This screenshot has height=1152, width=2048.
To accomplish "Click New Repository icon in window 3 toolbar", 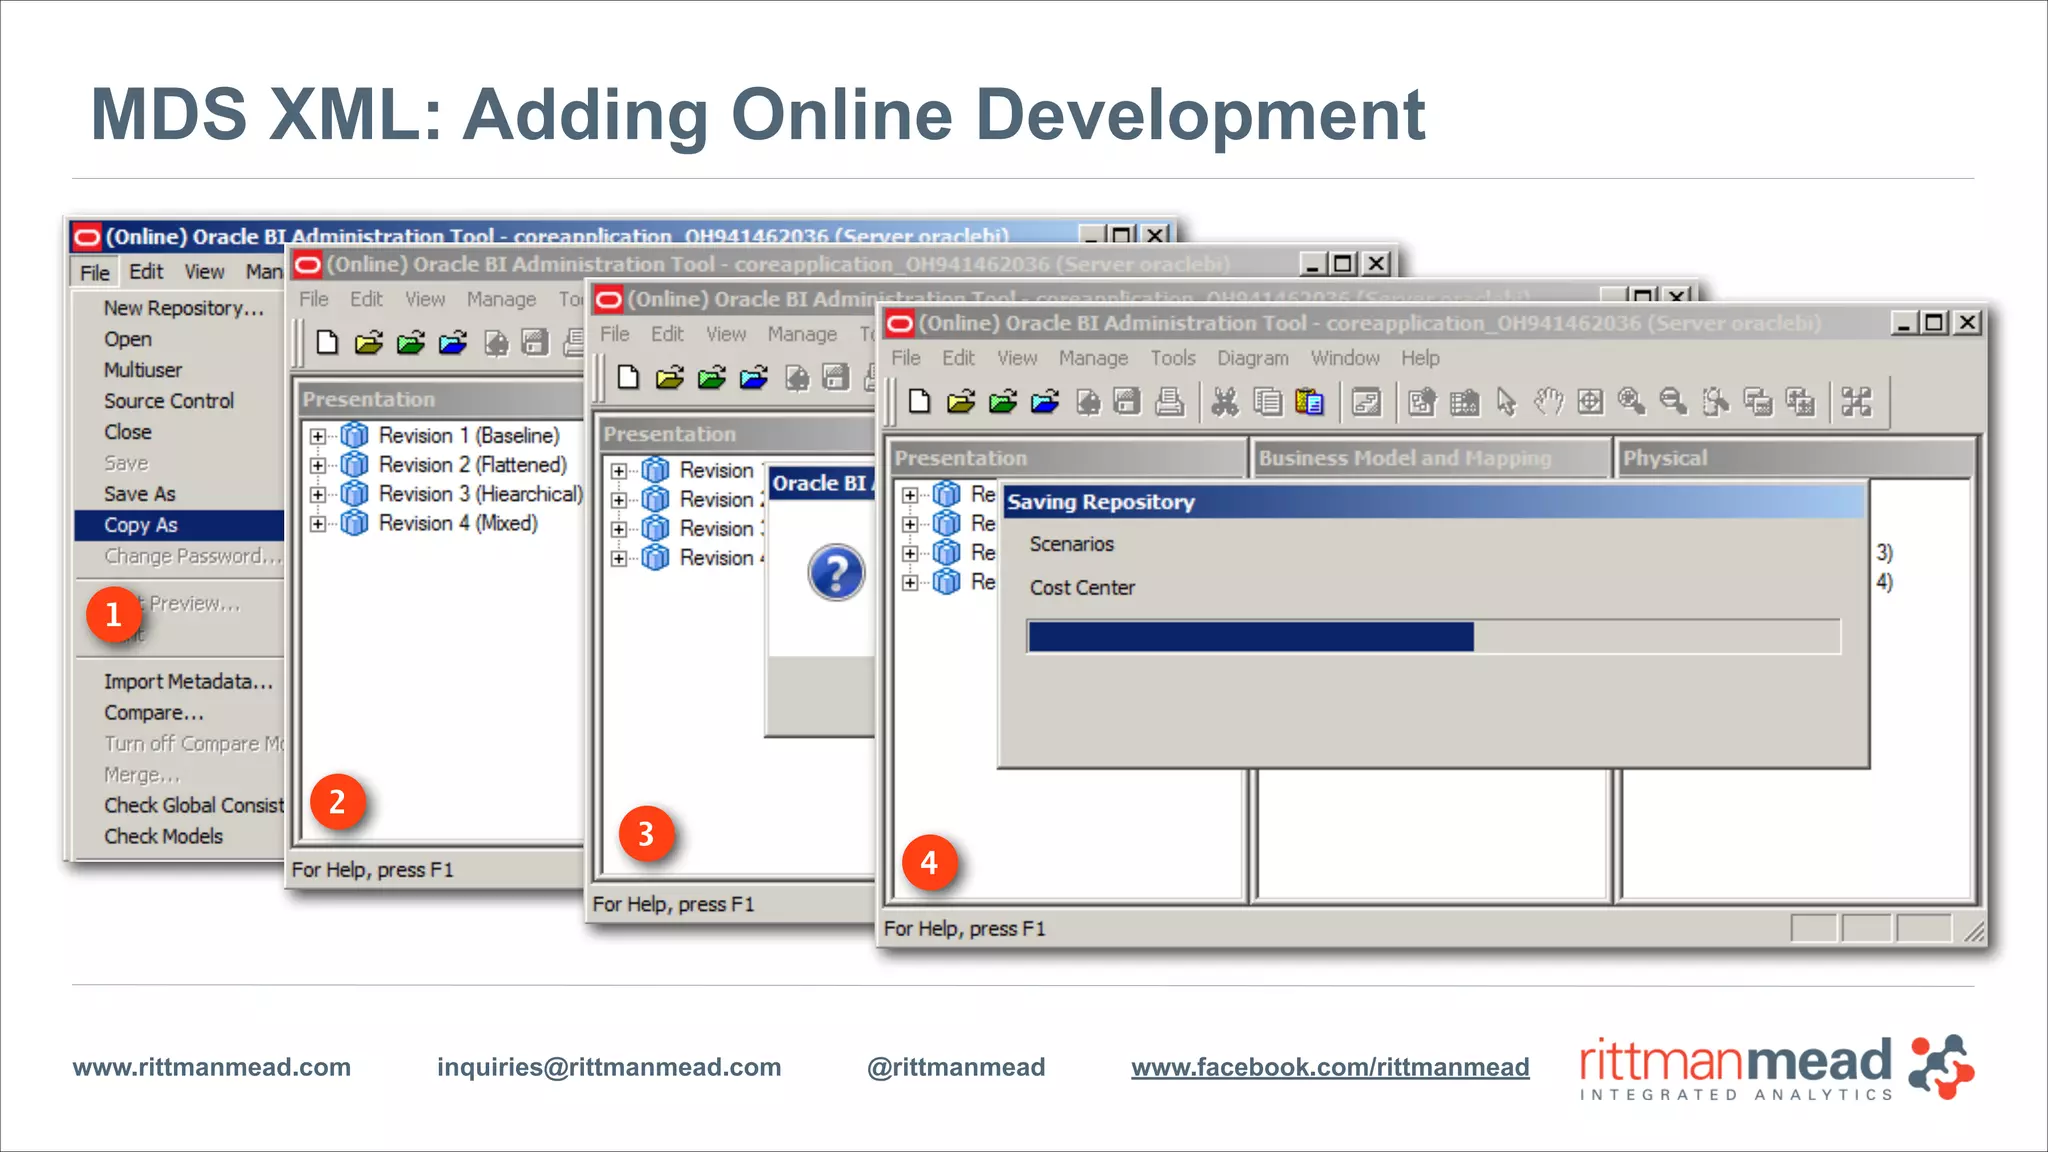I will point(628,377).
